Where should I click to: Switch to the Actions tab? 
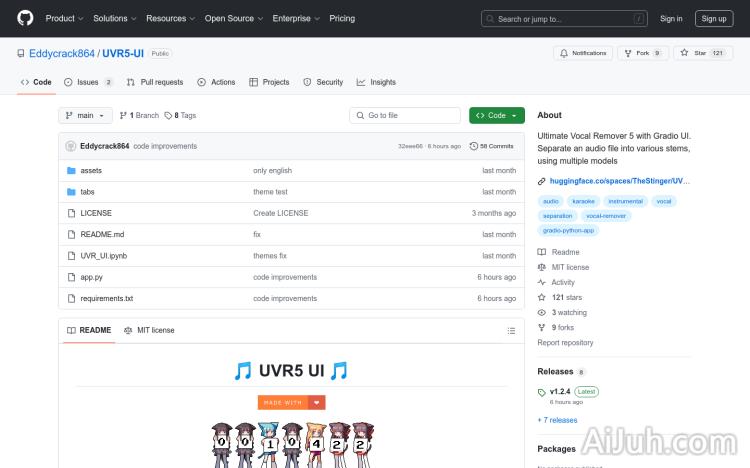(x=216, y=82)
